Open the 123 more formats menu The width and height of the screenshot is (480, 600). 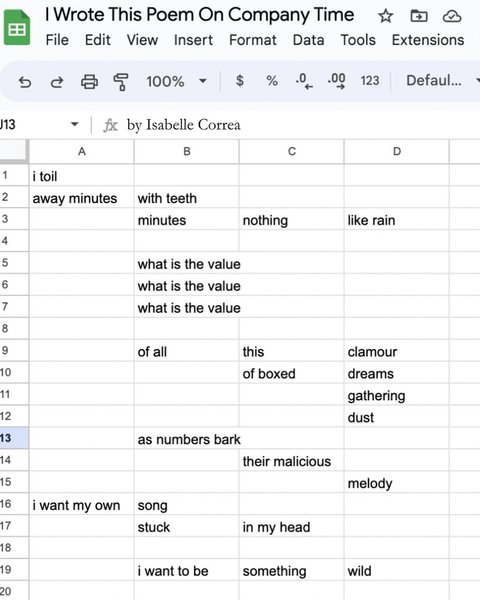(x=369, y=81)
